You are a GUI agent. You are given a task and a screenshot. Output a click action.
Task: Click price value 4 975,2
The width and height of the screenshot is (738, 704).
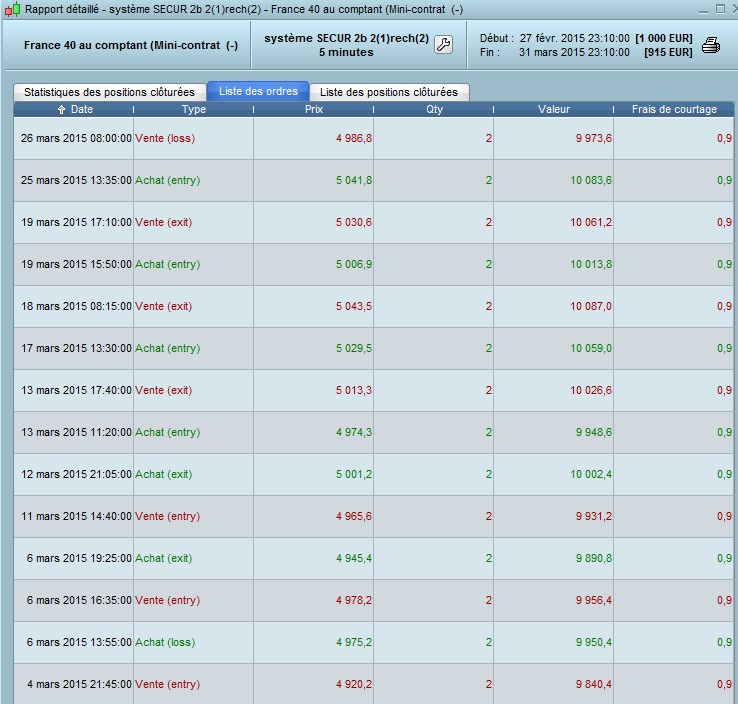click(354, 642)
